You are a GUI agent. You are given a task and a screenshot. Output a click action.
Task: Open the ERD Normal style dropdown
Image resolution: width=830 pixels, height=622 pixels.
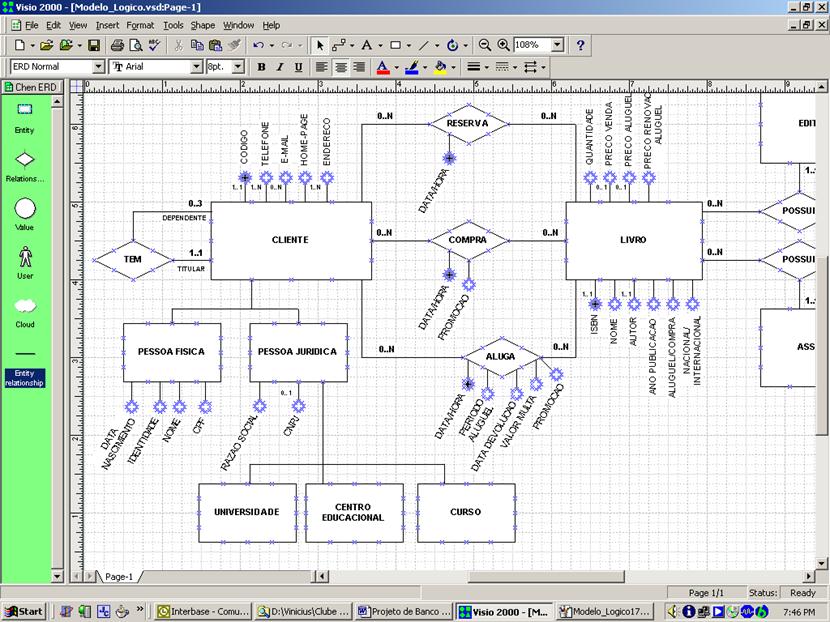tap(98, 67)
